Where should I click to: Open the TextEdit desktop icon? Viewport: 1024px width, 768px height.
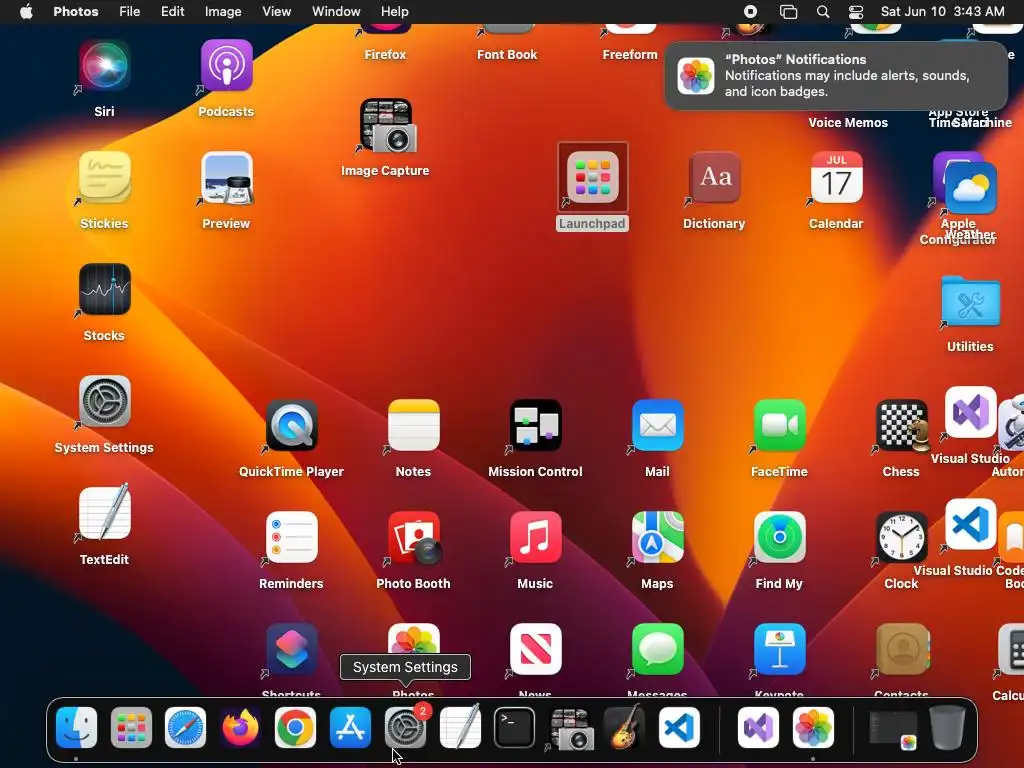(x=104, y=513)
